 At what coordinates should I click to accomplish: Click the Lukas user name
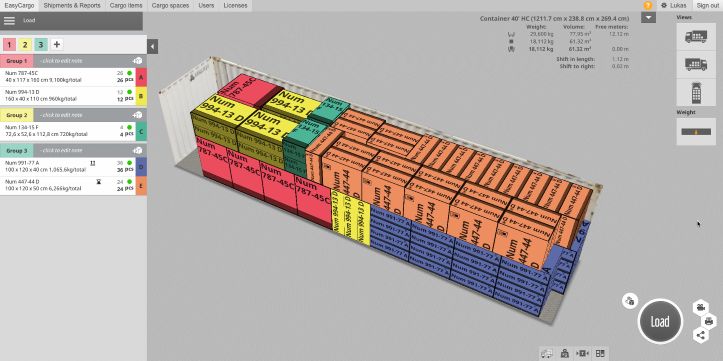[678, 6]
